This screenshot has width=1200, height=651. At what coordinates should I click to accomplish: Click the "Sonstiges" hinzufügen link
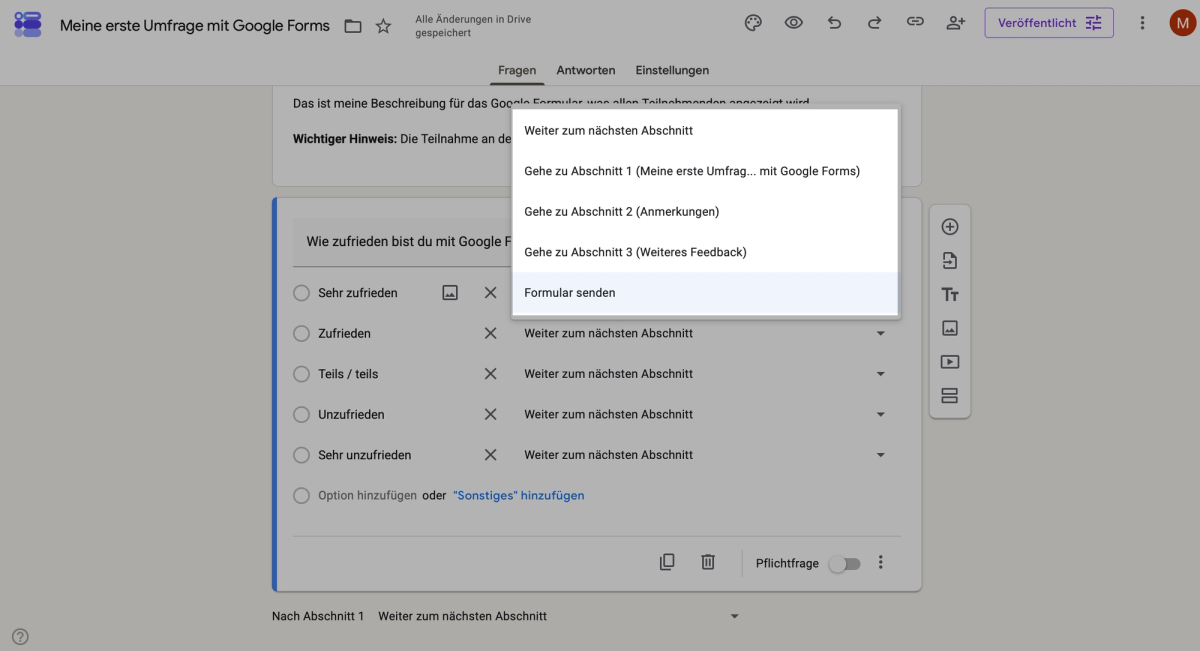click(519, 495)
